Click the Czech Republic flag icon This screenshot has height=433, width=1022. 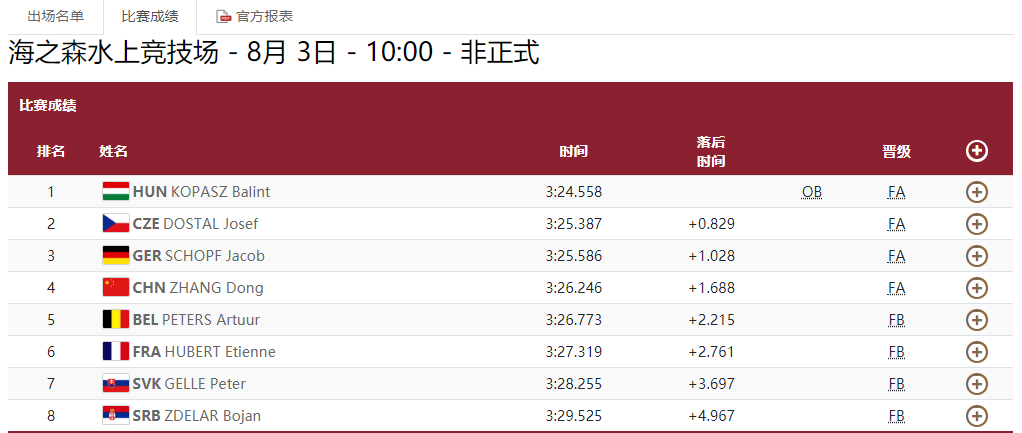(x=116, y=224)
